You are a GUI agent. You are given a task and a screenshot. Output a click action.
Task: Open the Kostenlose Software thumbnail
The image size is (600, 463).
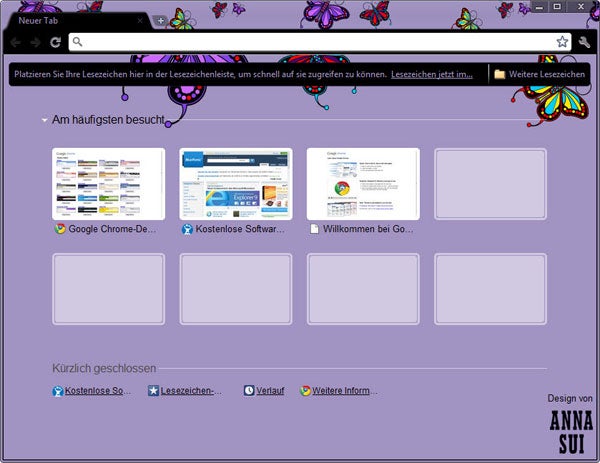(236, 184)
